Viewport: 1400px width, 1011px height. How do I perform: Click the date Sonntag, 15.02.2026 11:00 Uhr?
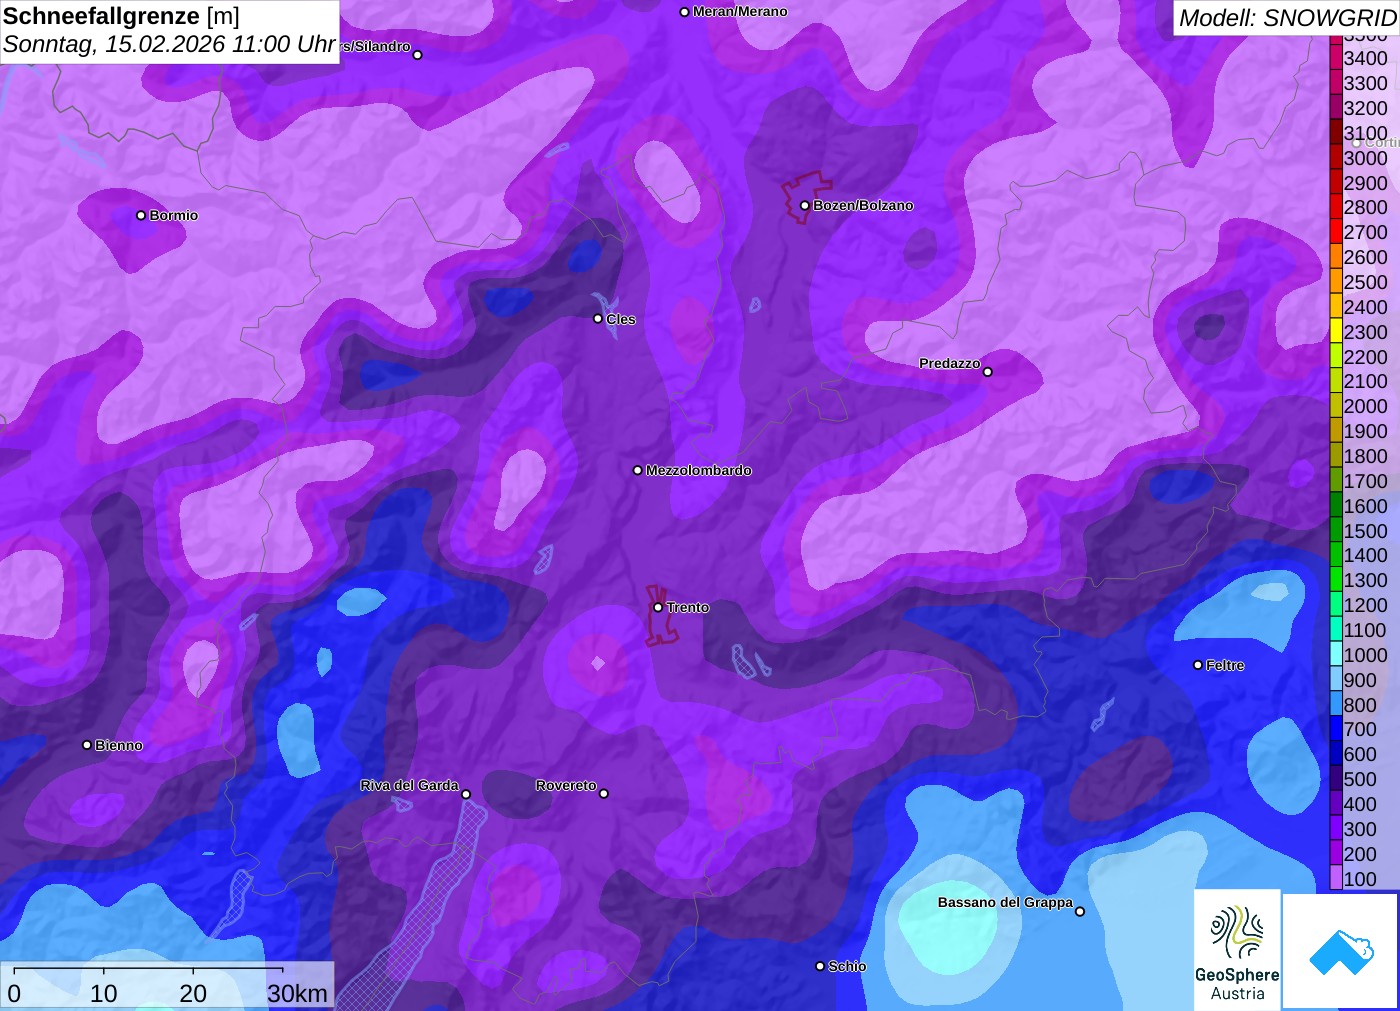point(169,45)
